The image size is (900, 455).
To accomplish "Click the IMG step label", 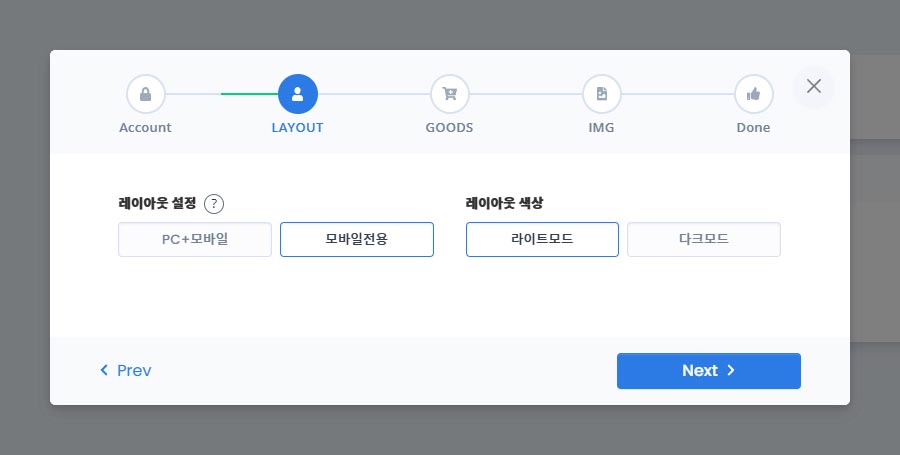I will click(x=602, y=128).
